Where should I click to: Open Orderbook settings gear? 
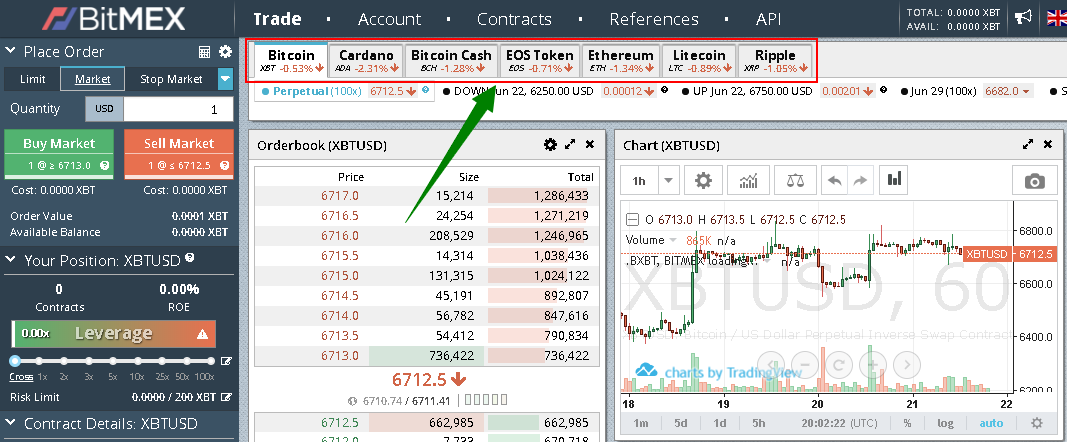551,144
